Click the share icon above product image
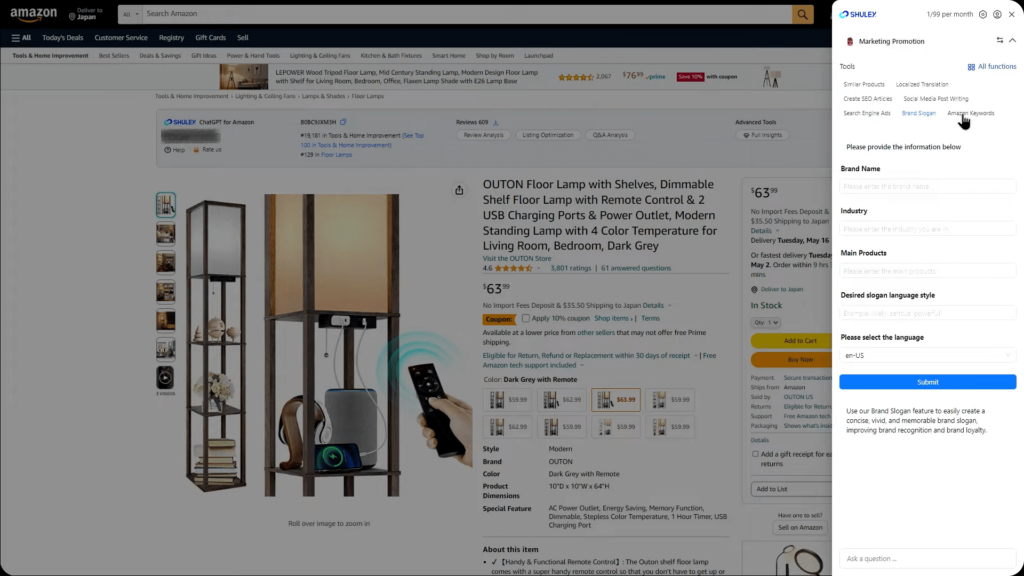This screenshot has width=1024, height=576. click(459, 190)
